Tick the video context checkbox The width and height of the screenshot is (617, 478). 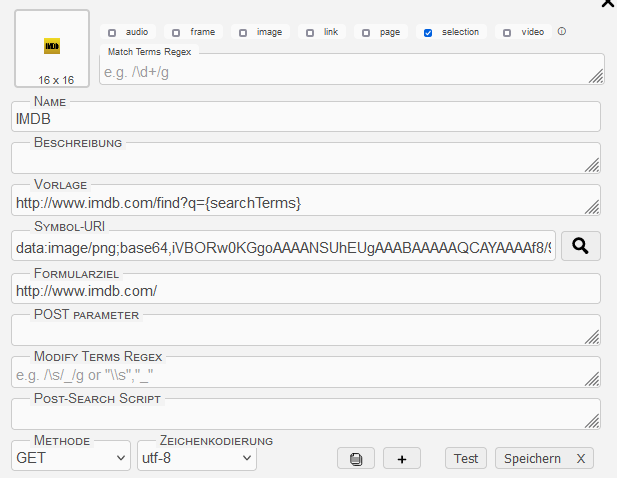point(507,33)
